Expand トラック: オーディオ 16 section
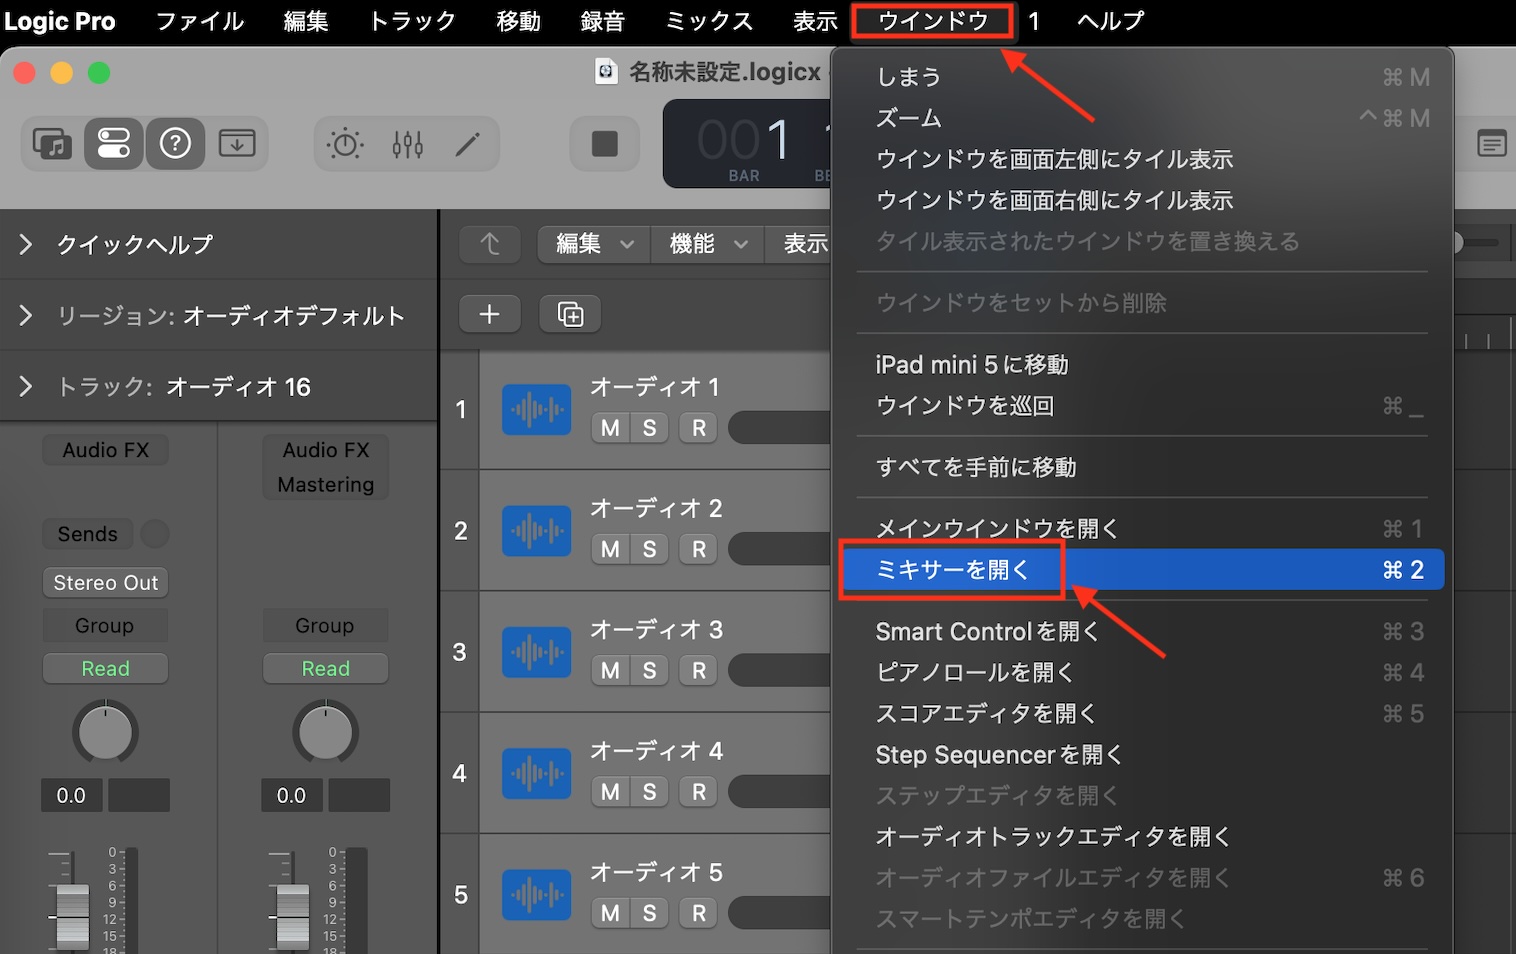1516x954 pixels. tap(26, 387)
